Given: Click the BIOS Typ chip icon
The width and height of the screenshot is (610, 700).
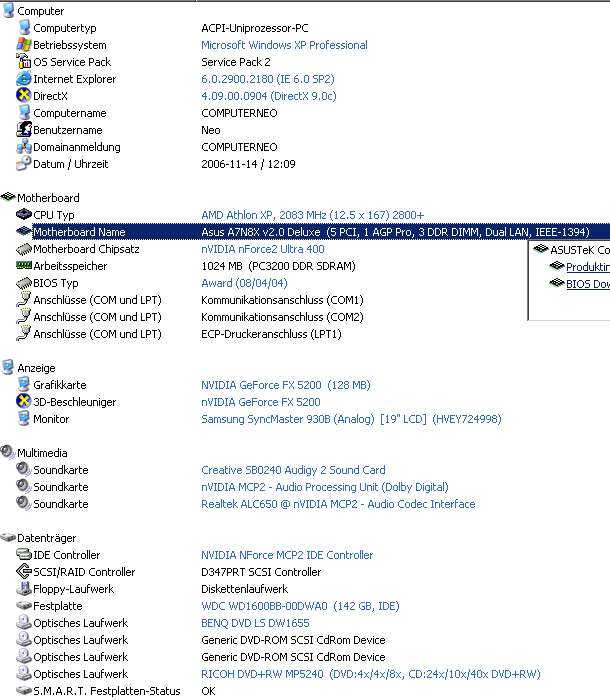Looking at the screenshot, I should click(24, 283).
